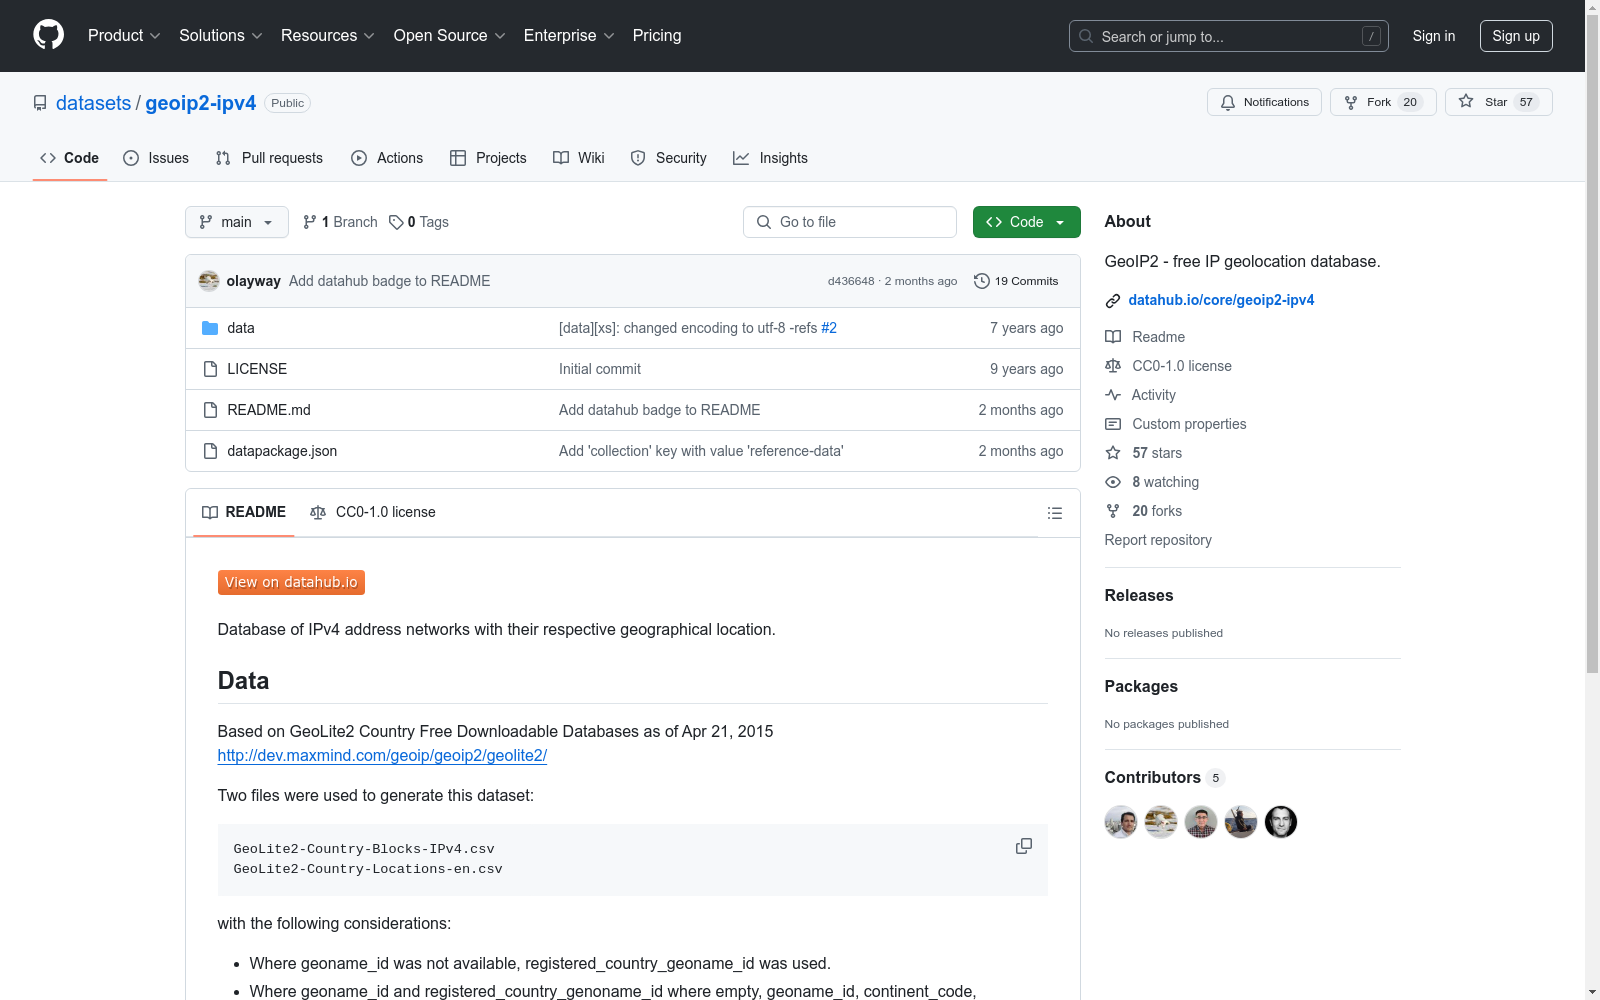
Task: Open the Pull requests tab
Action: [x=269, y=158]
